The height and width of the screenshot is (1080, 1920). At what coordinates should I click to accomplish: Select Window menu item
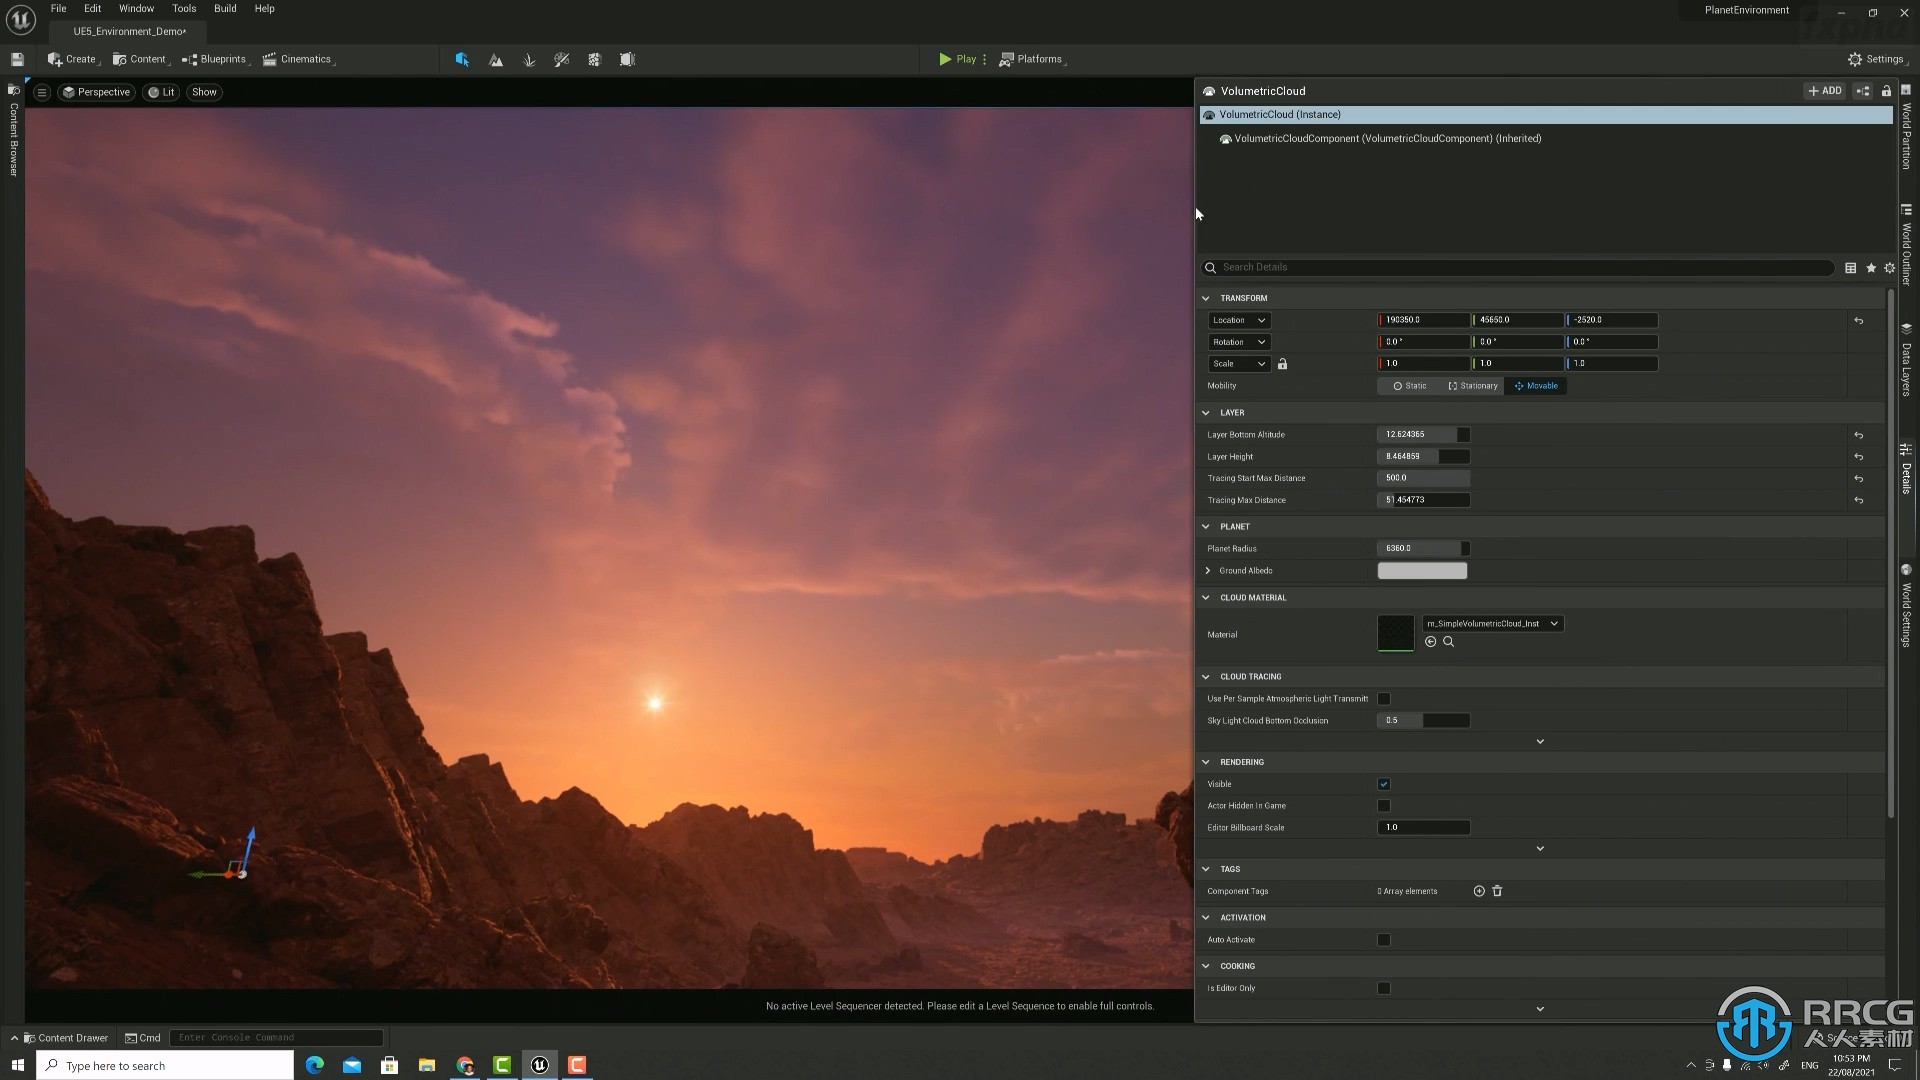(x=136, y=8)
